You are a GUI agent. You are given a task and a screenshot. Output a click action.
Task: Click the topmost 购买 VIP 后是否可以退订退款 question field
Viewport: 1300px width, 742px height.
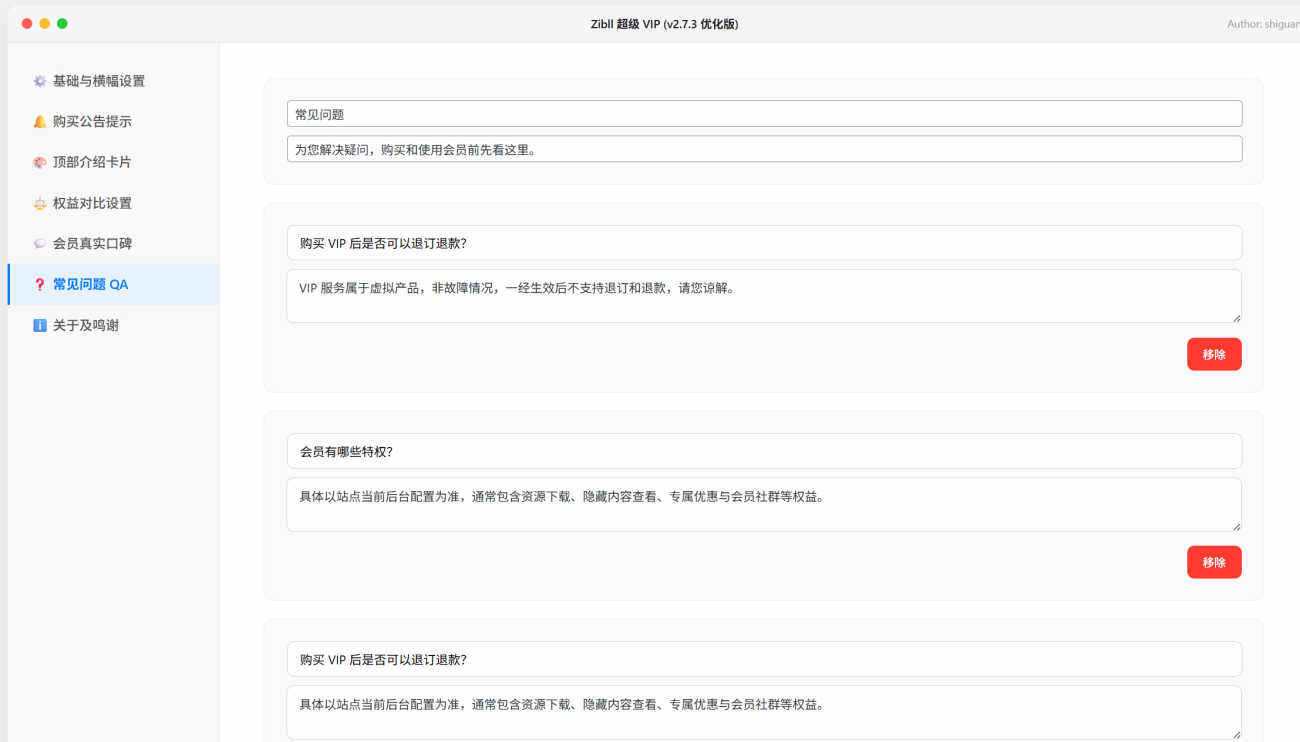point(764,243)
